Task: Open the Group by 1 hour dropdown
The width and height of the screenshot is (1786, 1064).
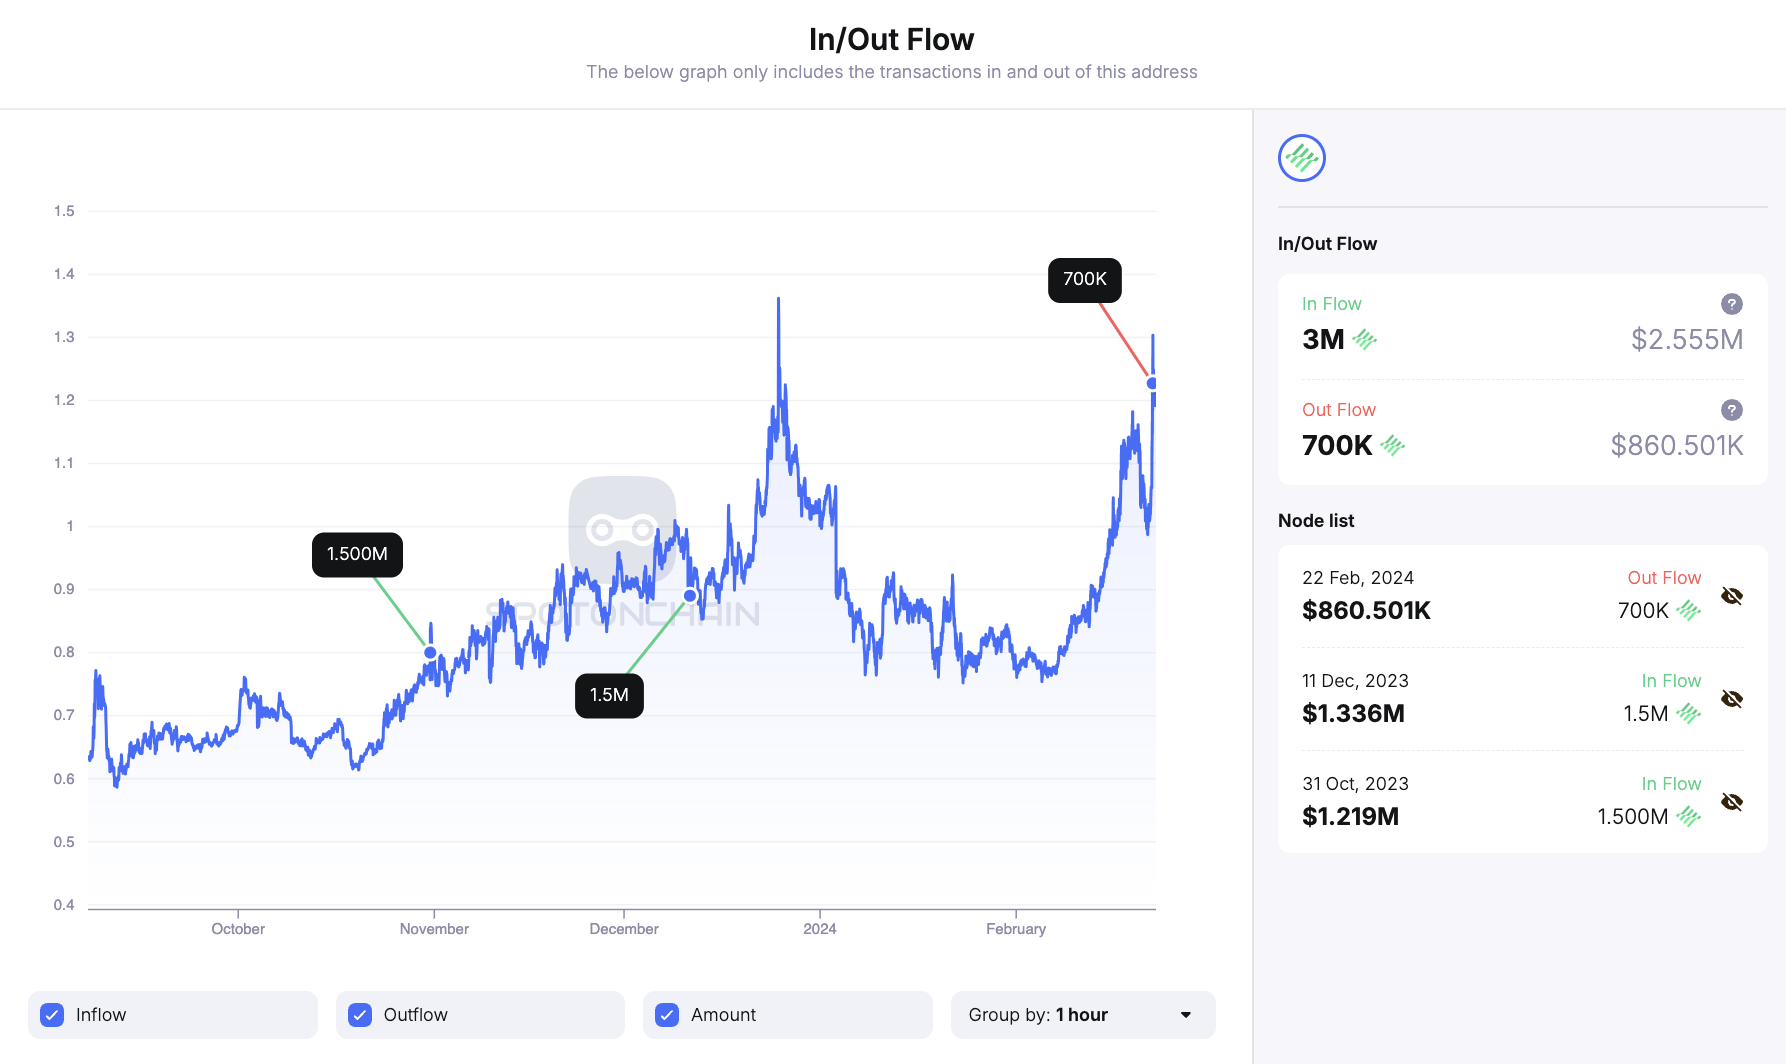Action: [1083, 1014]
